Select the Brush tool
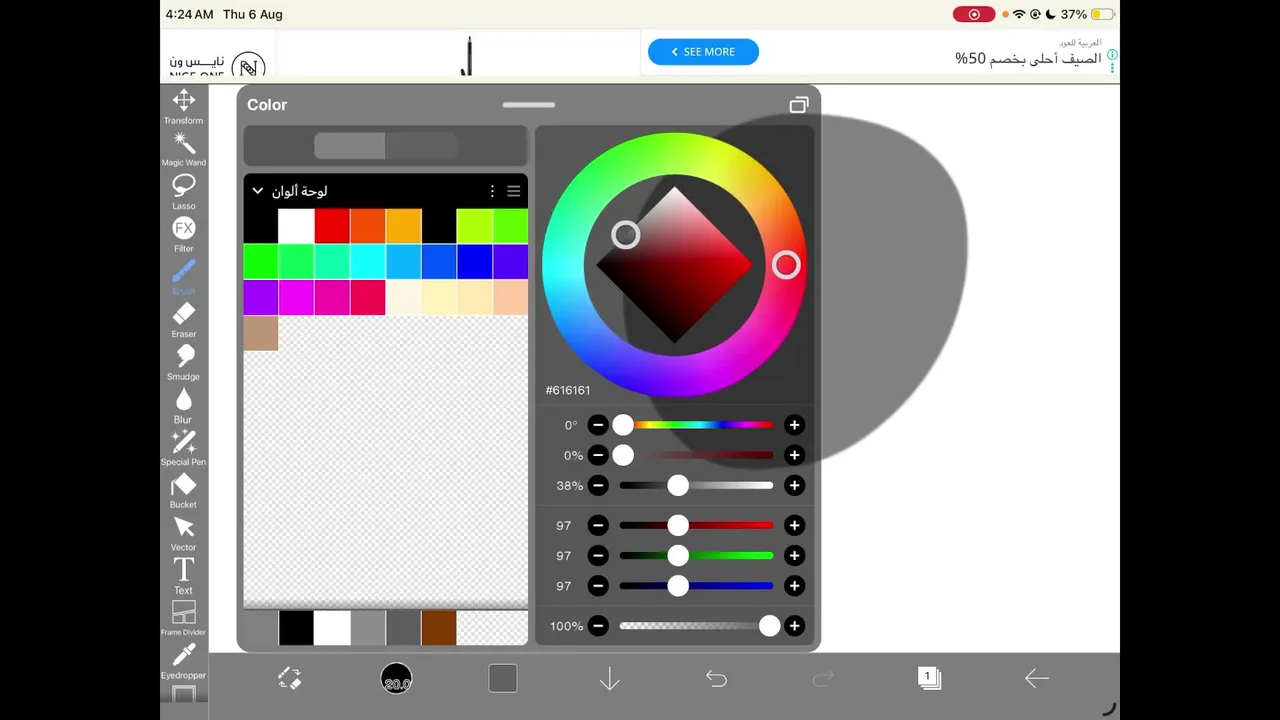 pos(184,277)
